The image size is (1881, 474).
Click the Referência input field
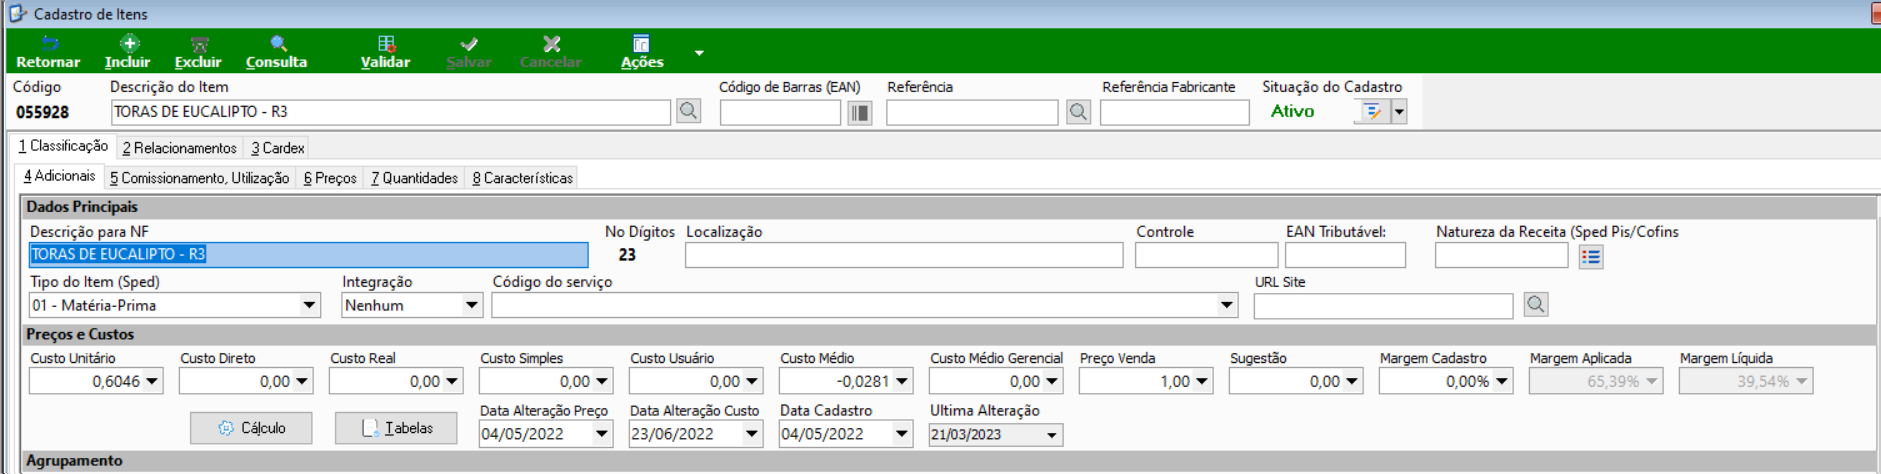(972, 112)
